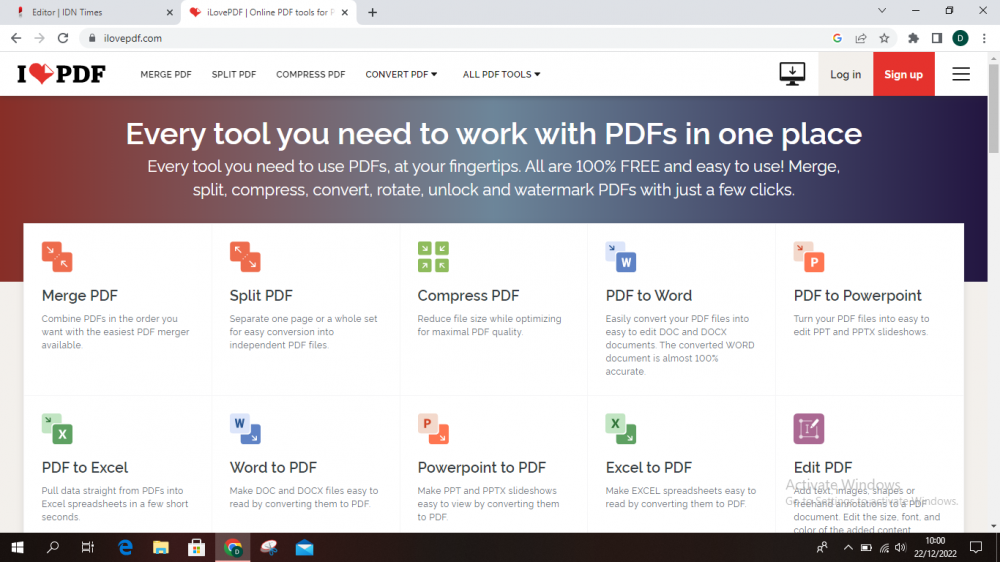Image resolution: width=1000 pixels, height=562 pixels.
Task: Open Windows Start menu
Action: point(17,547)
